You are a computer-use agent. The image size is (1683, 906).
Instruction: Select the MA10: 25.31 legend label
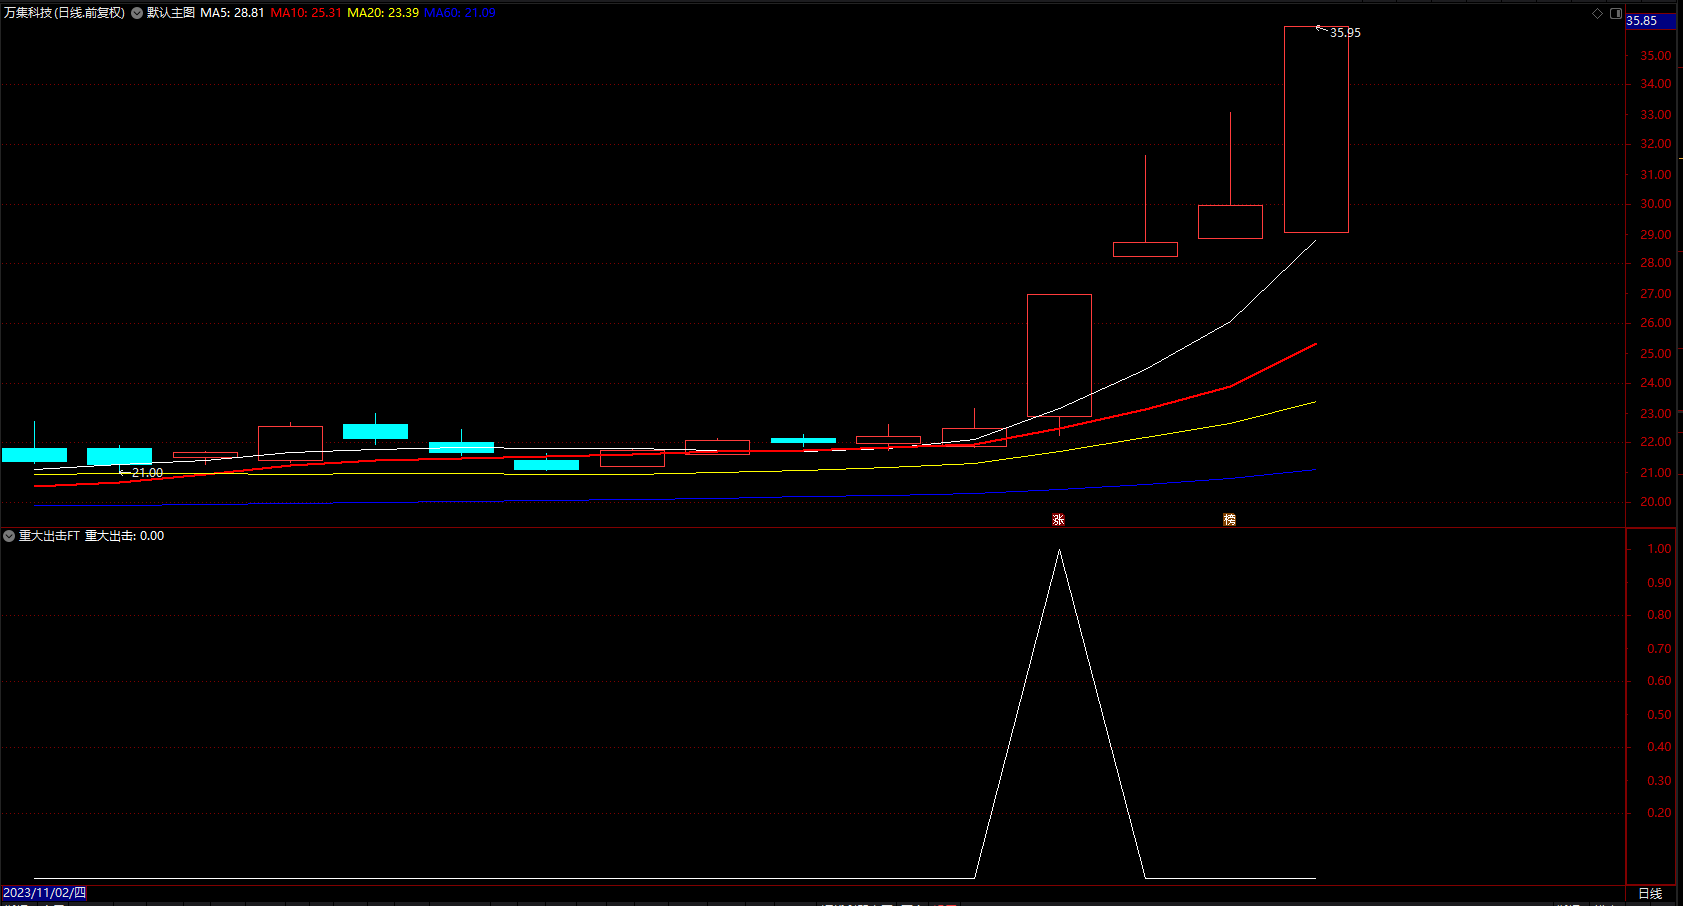click(306, 13)
